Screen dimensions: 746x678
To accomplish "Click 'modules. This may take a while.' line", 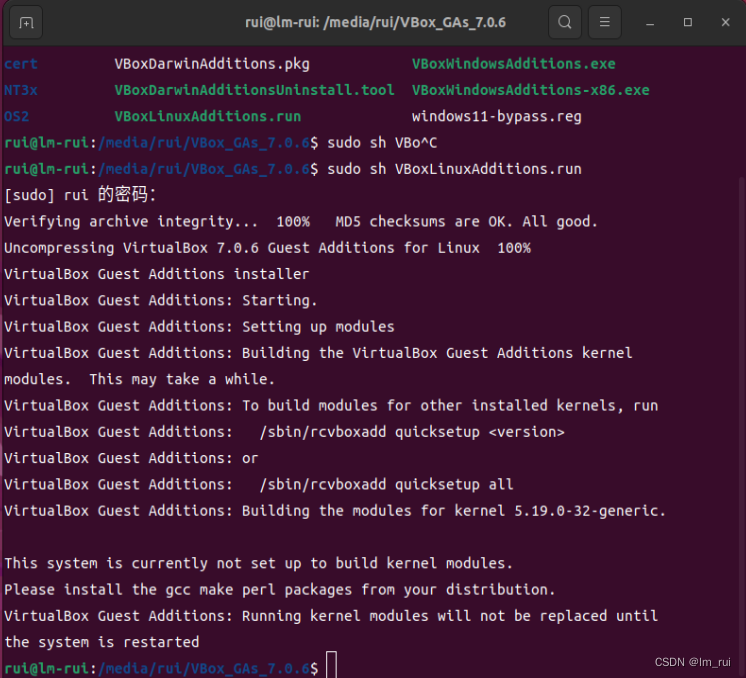I will tap(139, 379).
